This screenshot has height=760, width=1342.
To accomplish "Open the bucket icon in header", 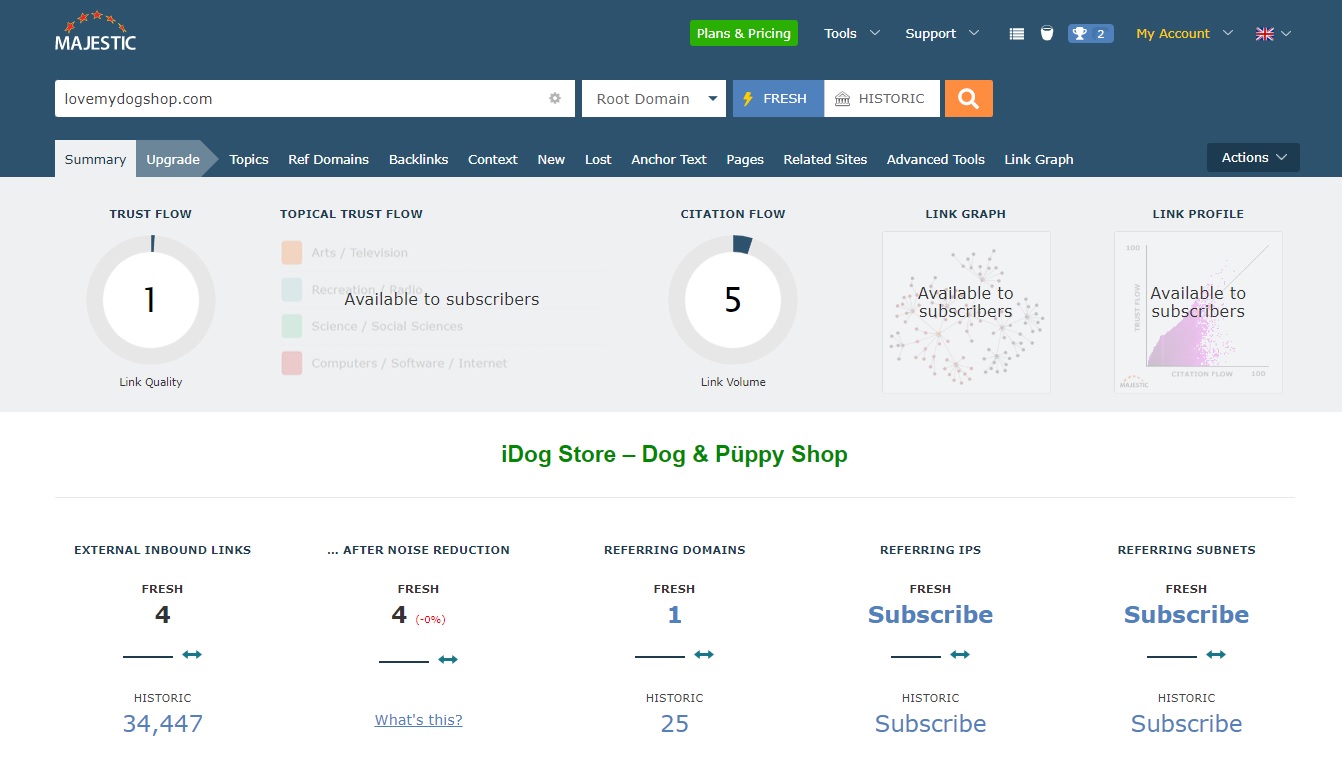I will 1046,33.
